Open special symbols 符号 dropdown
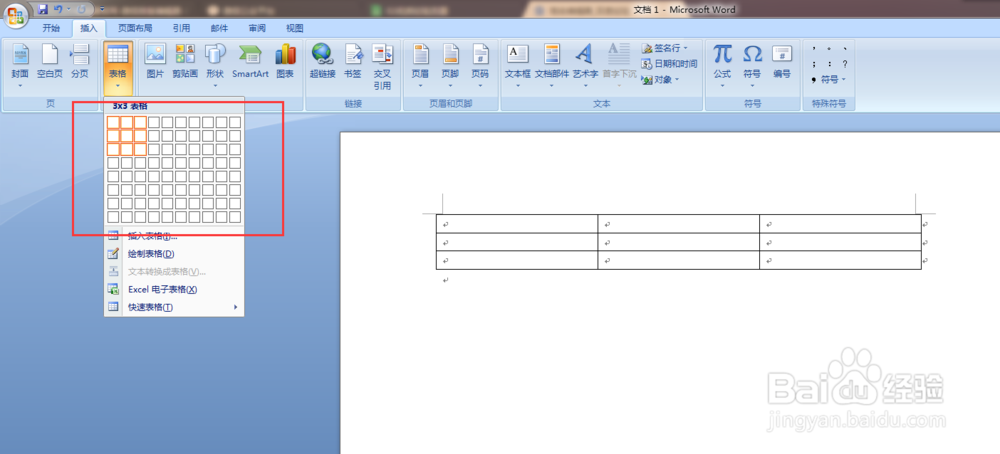Image resolution: width=1000 pixels, height=454 pixels. pos(829,80)
